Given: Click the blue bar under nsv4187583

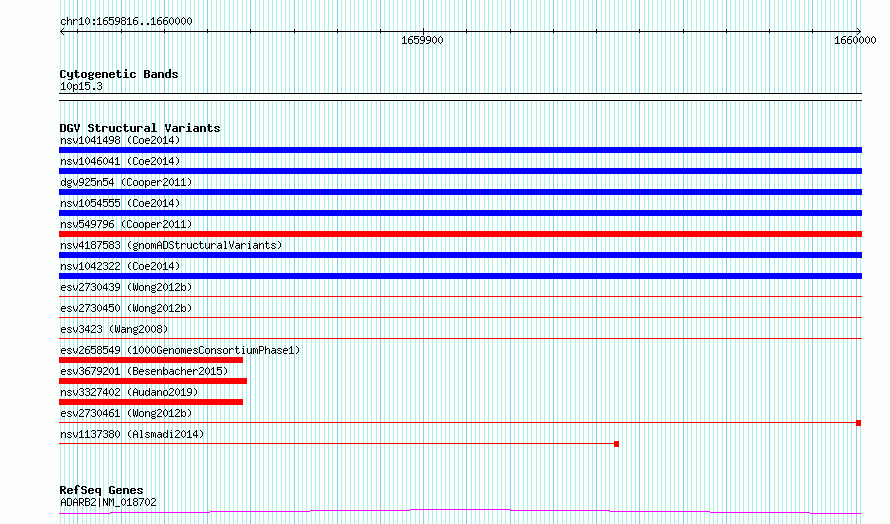Looking at the screenshot, I should click(460, 255).
